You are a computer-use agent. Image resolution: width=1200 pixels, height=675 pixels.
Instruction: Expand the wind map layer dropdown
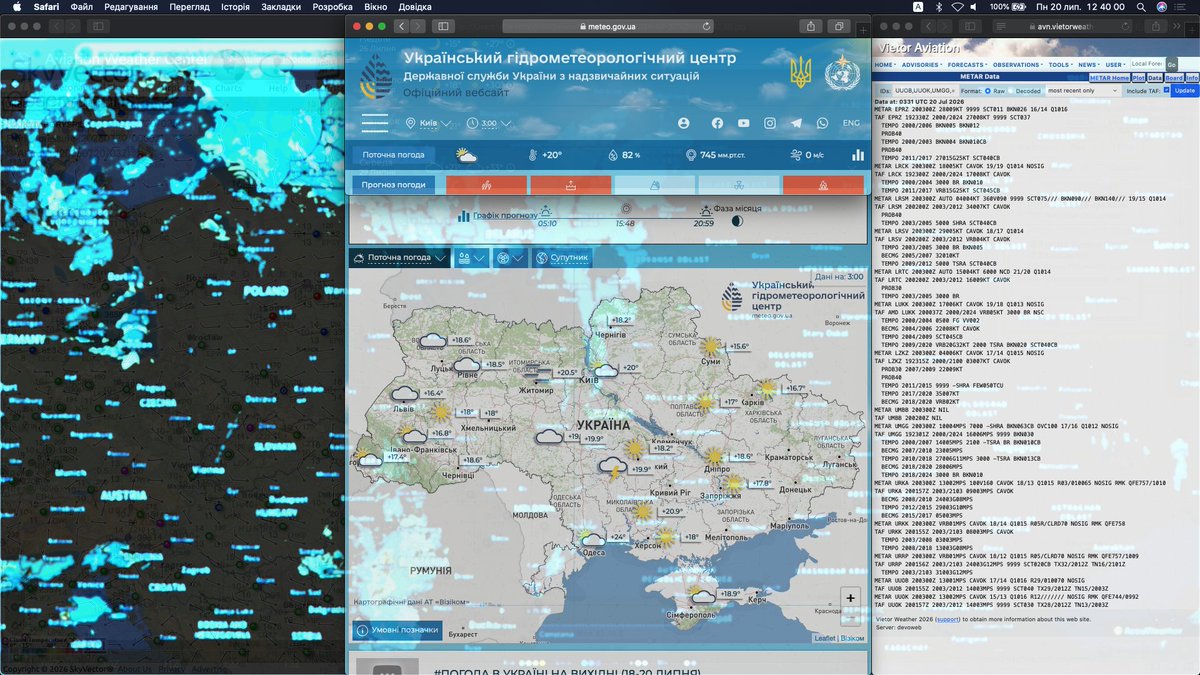[x=509, y=258]
